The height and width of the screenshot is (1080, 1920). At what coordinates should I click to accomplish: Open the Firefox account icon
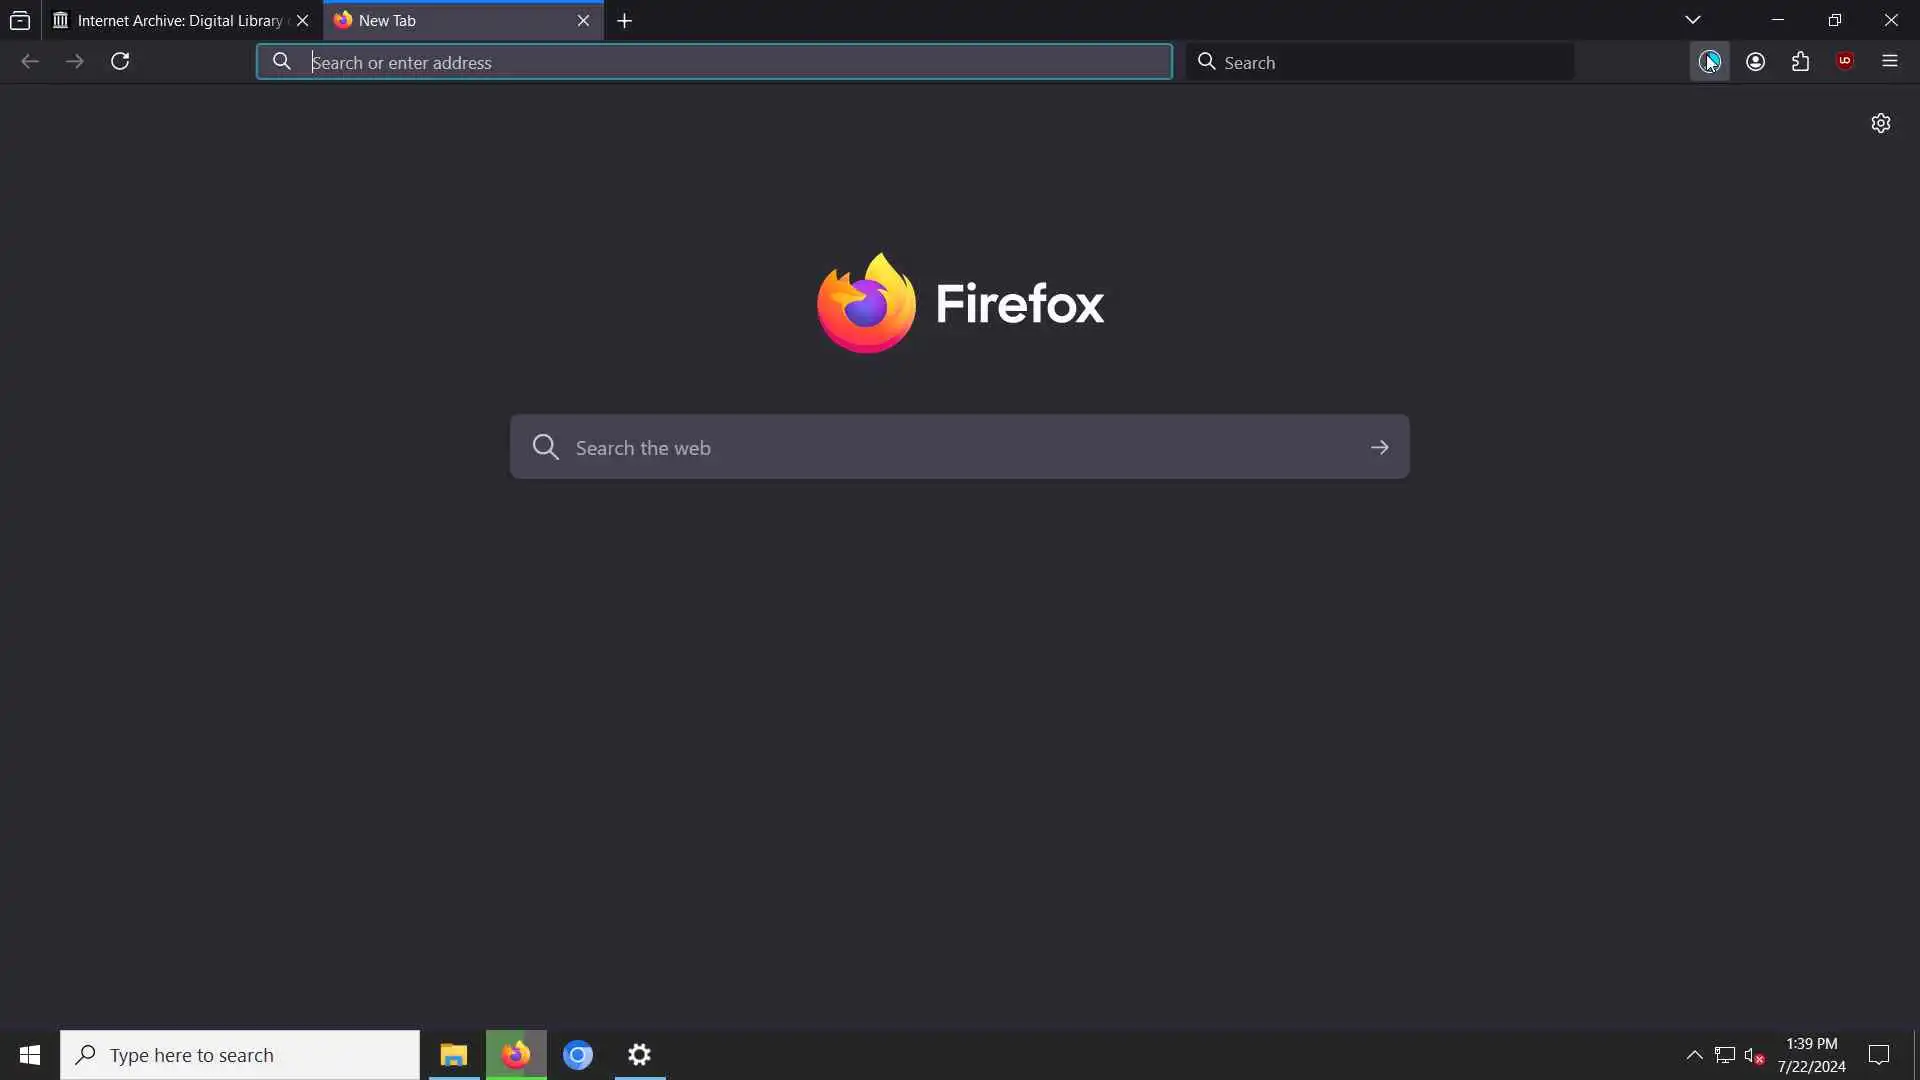coord(1755,62)
